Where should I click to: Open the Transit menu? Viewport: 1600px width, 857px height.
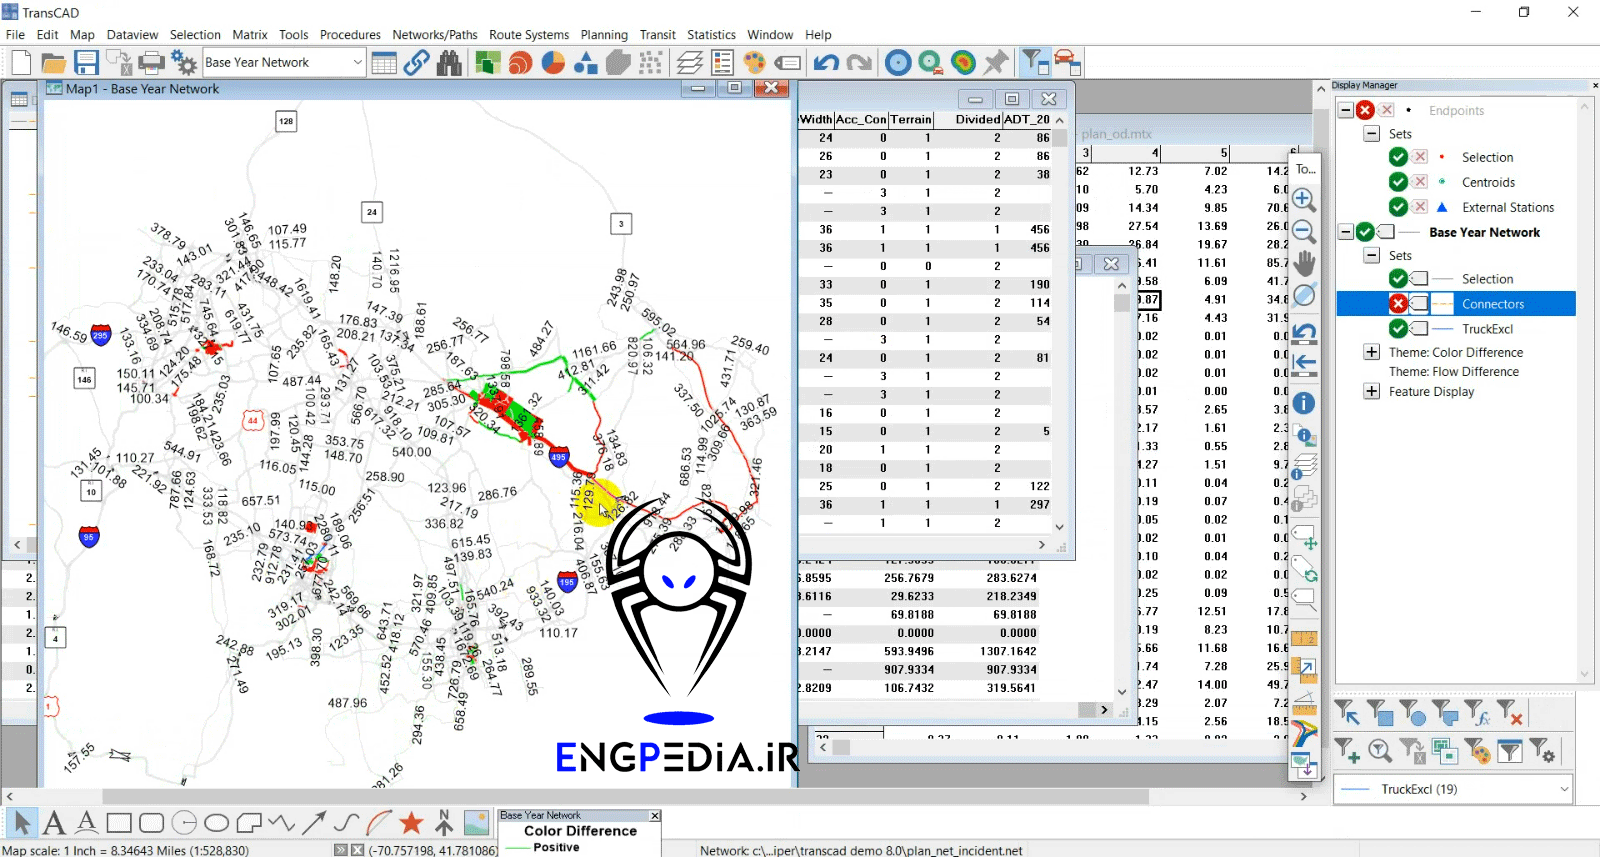(658, 34)
